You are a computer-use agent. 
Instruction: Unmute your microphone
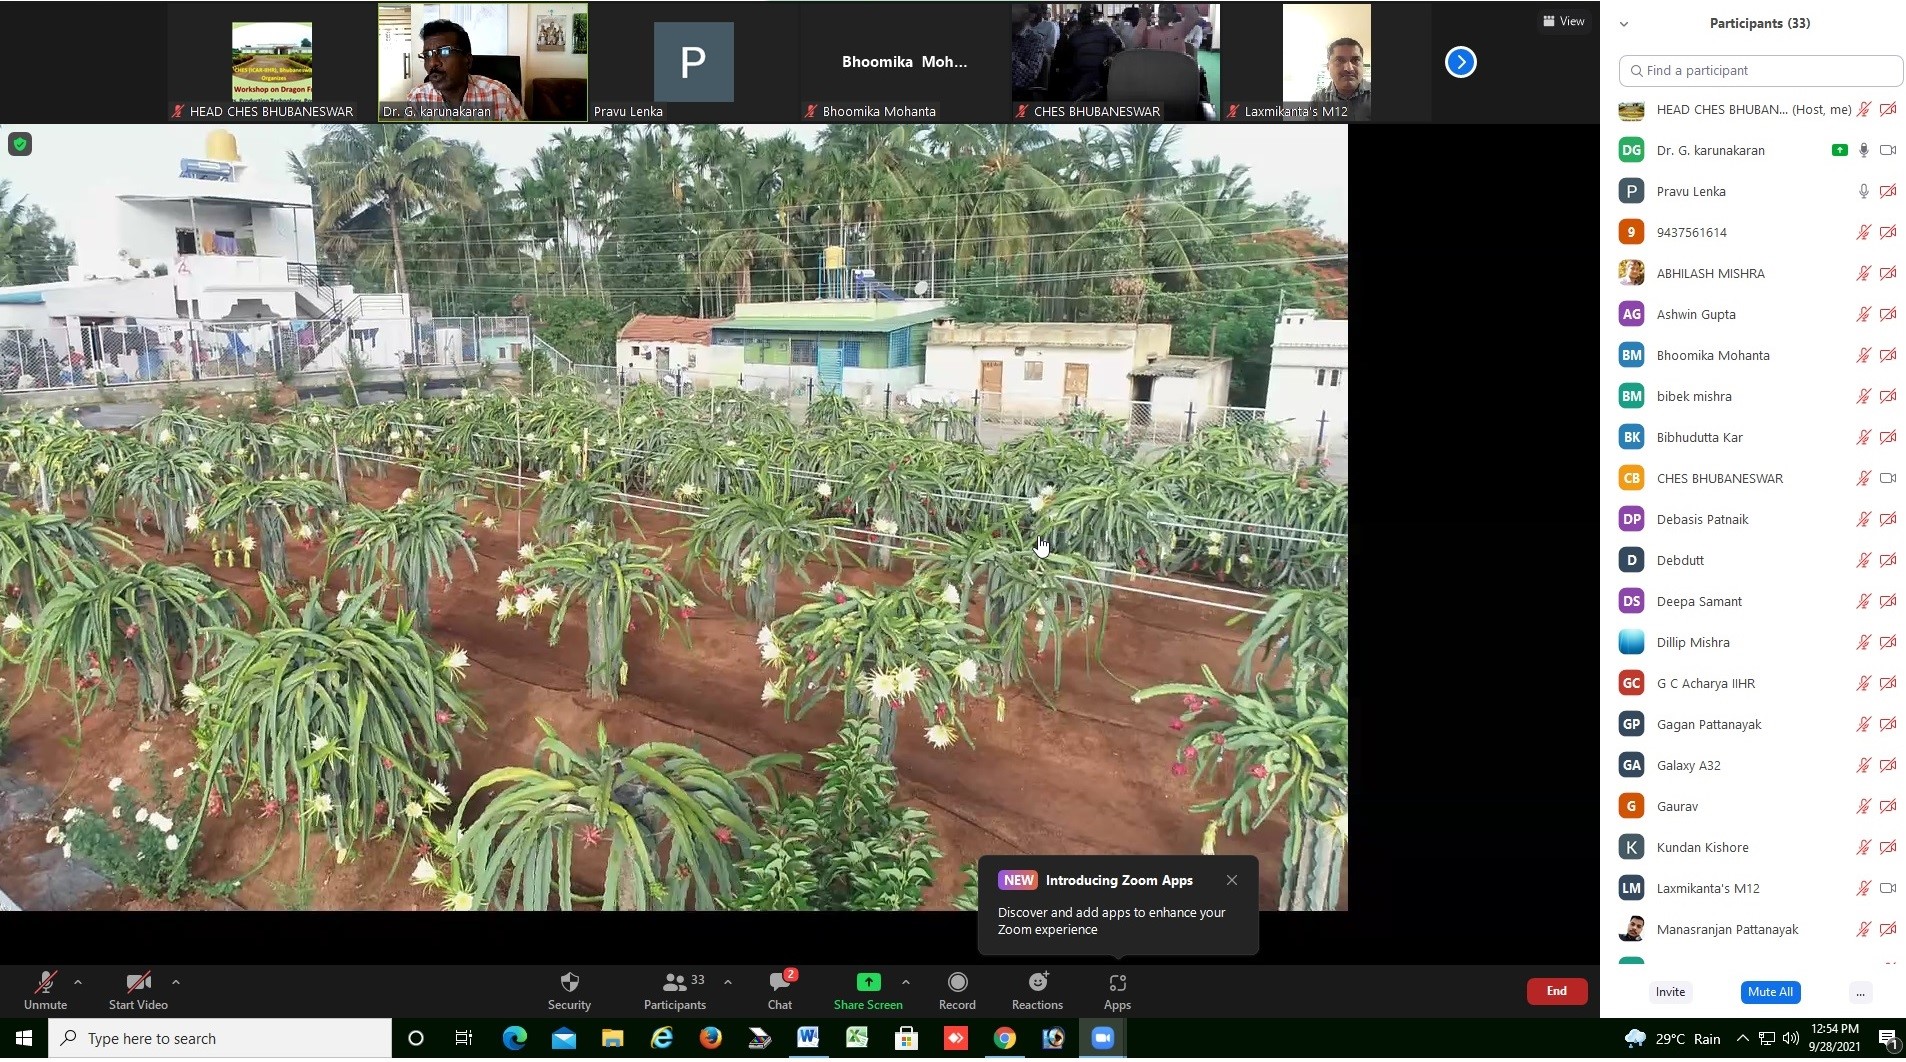(x=45, y=989)
